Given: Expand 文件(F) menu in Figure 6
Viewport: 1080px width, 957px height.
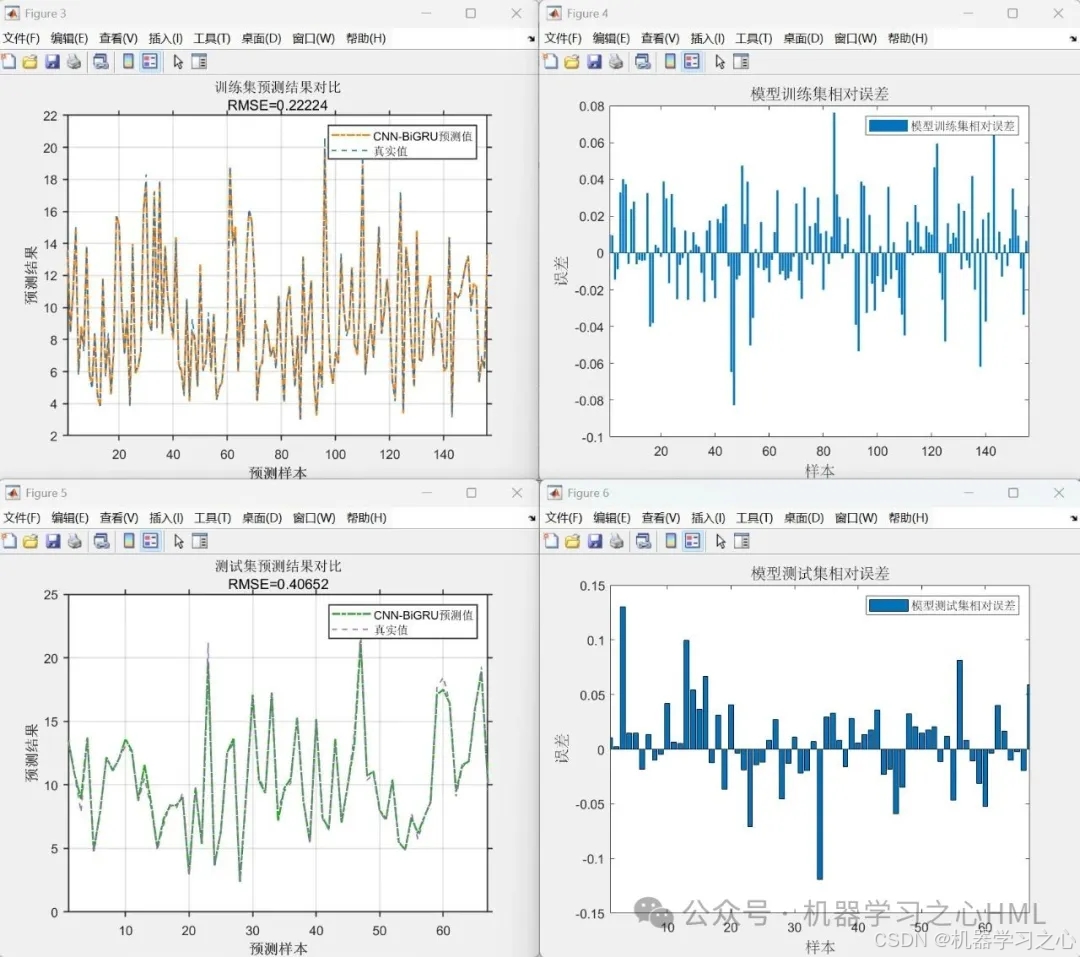Looking at the screenshot, I should tap(563, 518).
